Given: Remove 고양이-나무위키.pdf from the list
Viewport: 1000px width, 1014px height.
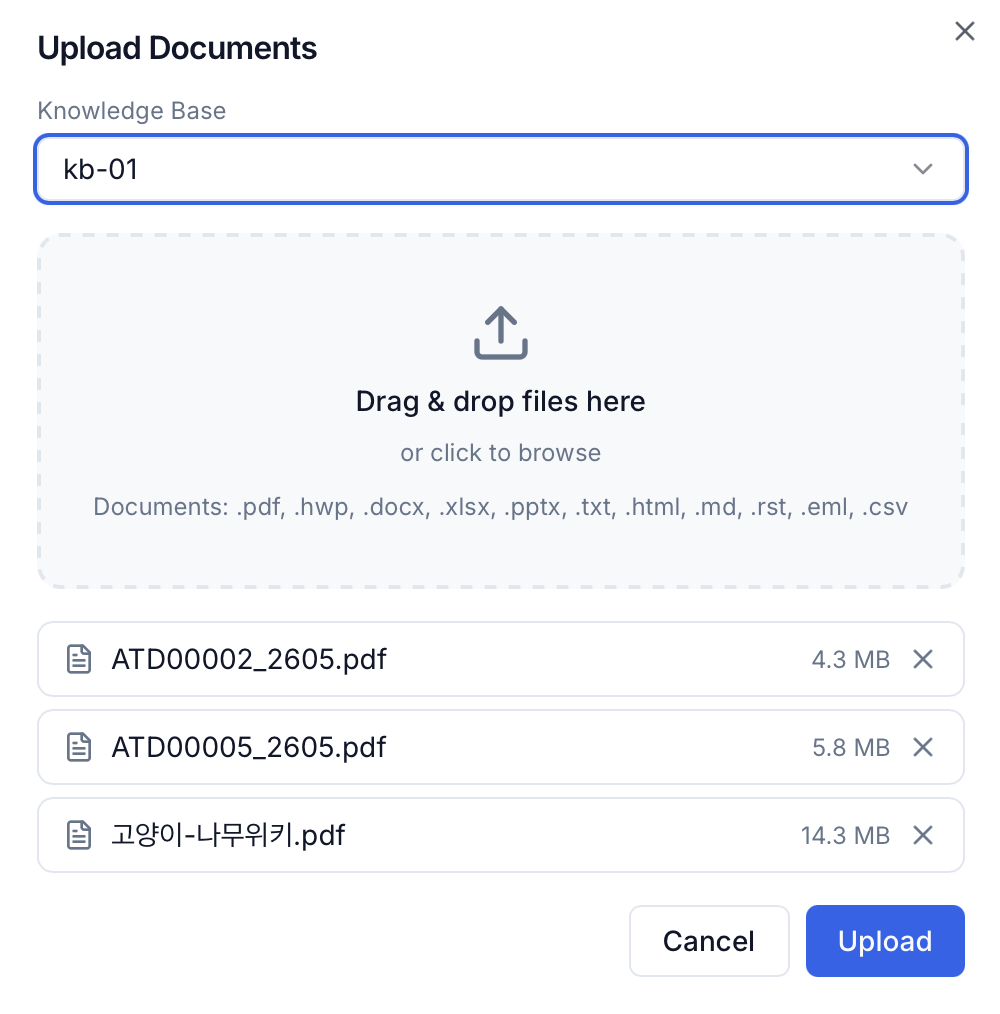Looking at the screenshot, I should point(923,835).
